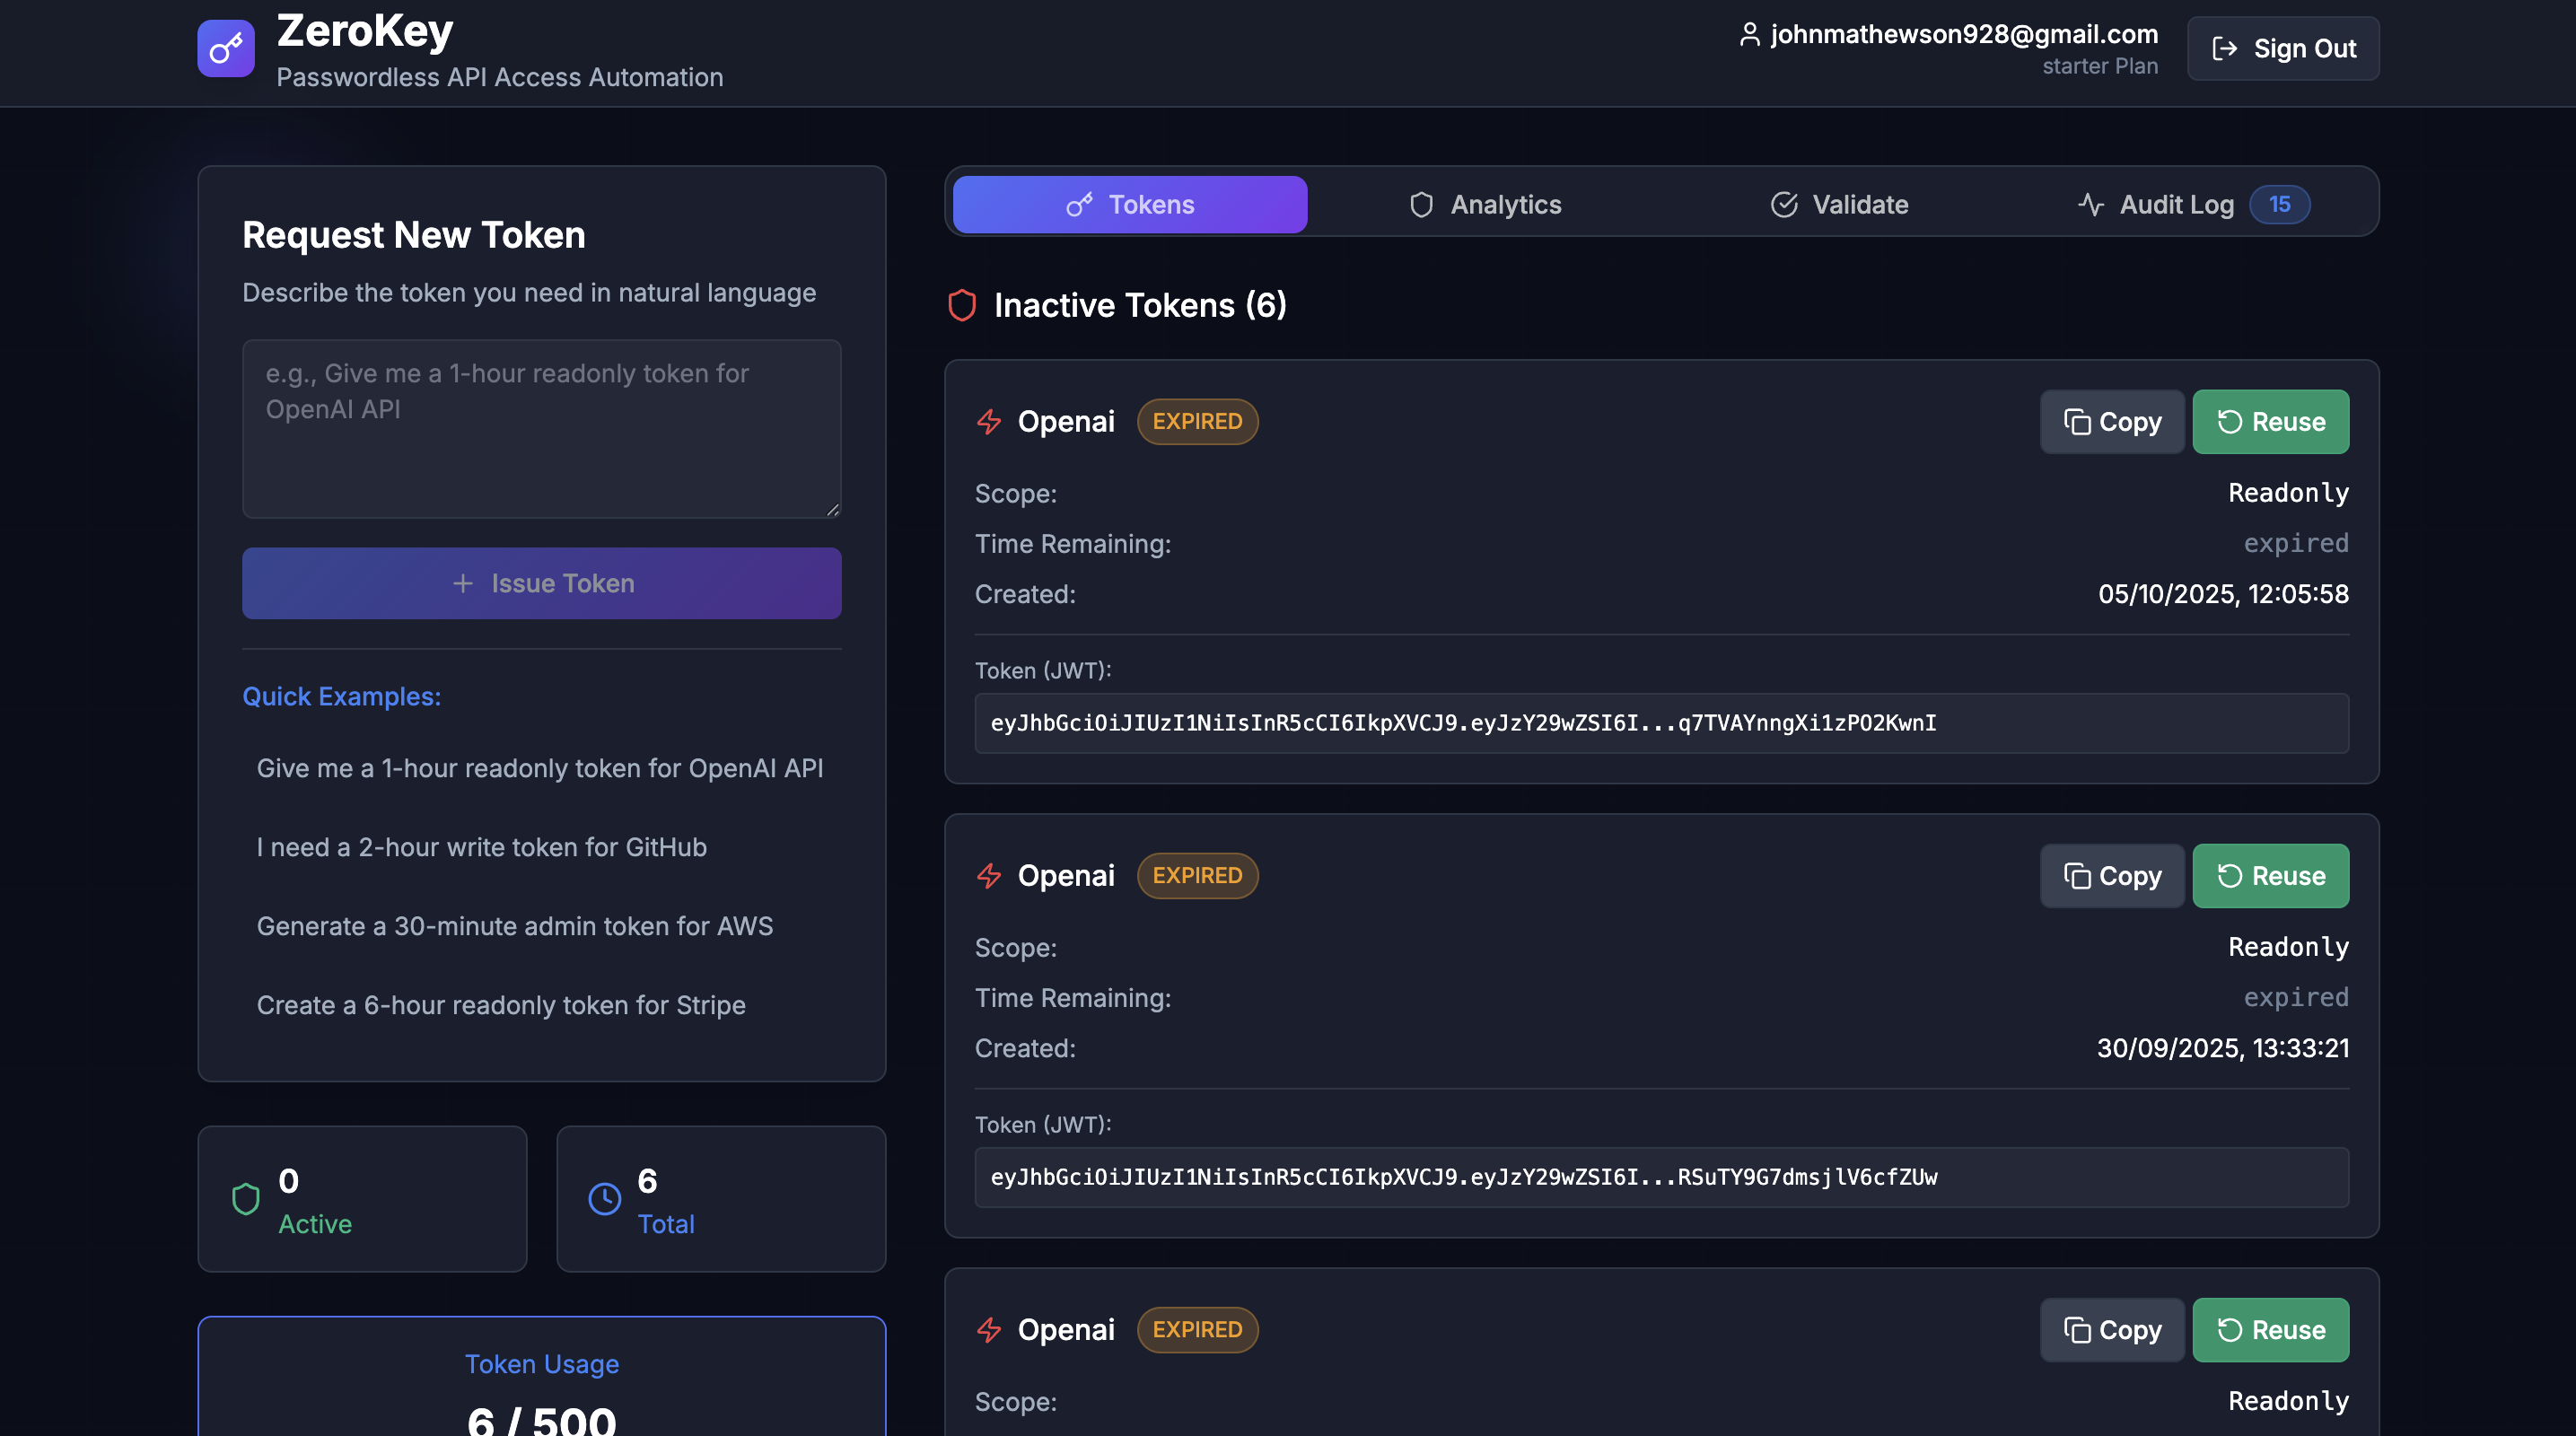Click the red shield icon by Inactive Tokens
The width and height of the screenshot is (2576, 1436).
point(961,305)
